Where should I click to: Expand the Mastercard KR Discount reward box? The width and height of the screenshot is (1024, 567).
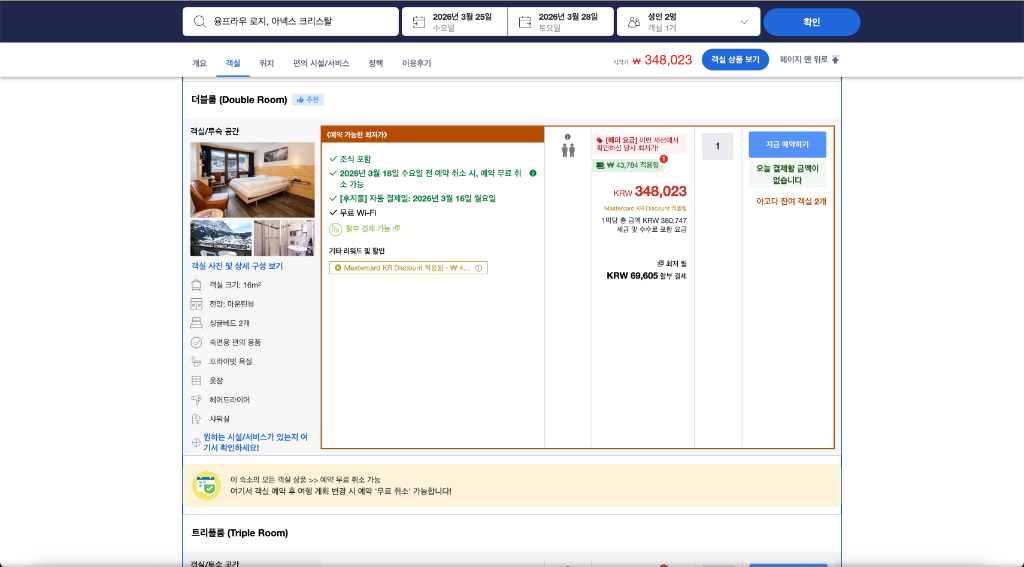click(405, 268)
